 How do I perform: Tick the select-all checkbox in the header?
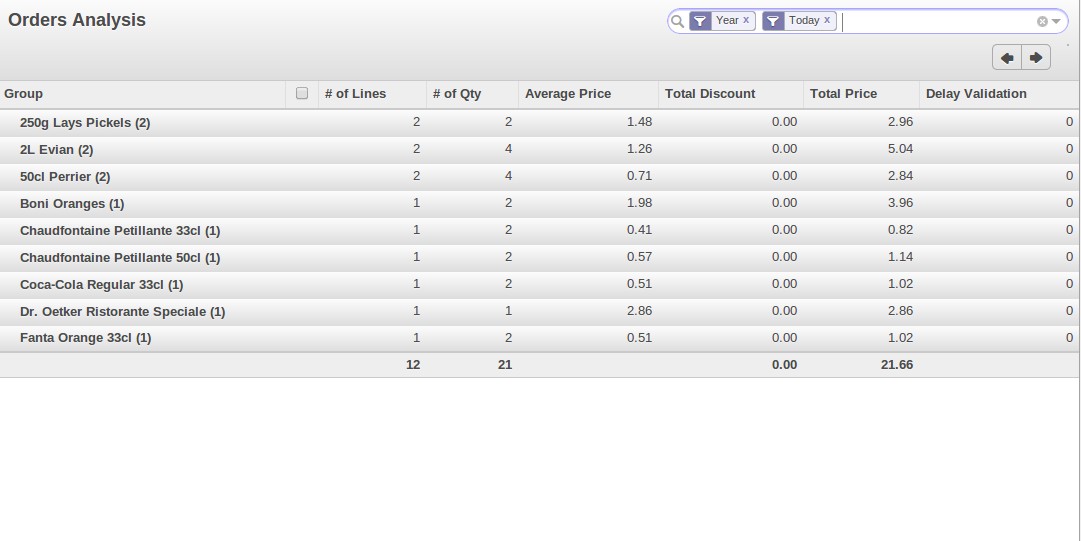point(302,93)
